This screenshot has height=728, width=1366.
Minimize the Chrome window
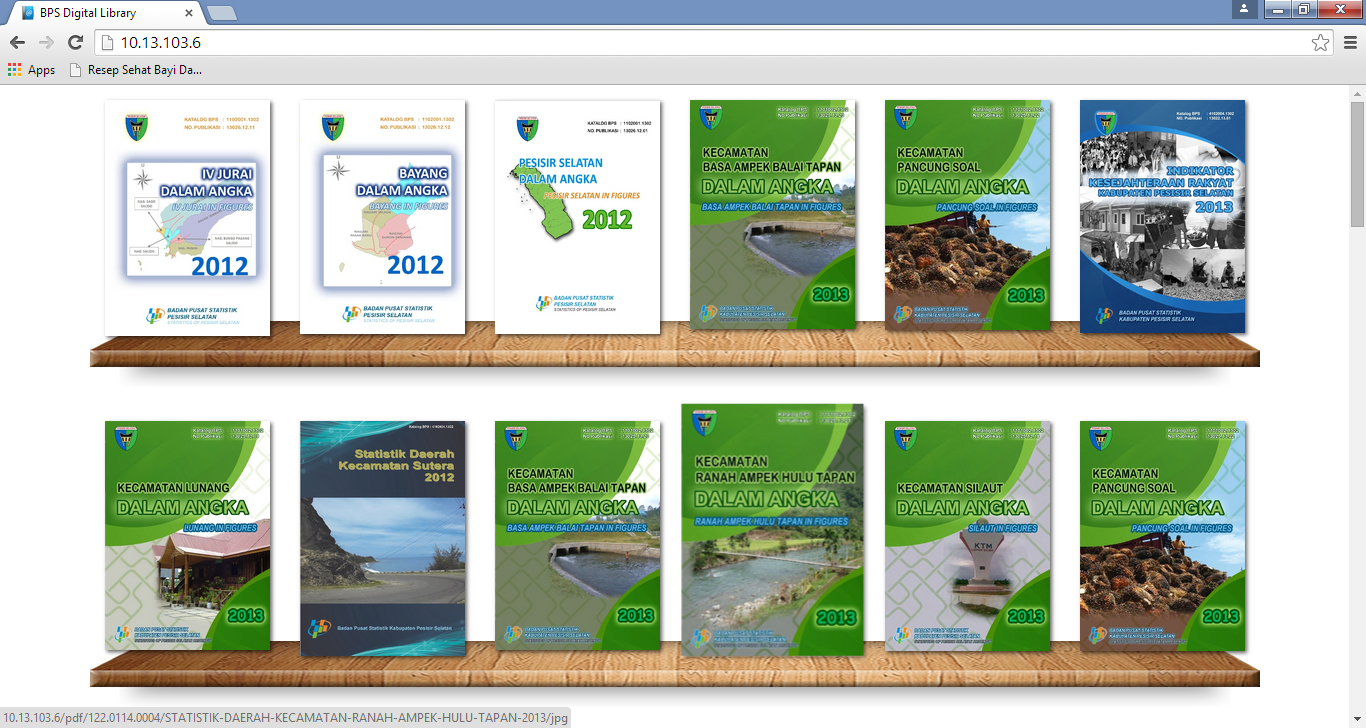[x=1277, y=9]
